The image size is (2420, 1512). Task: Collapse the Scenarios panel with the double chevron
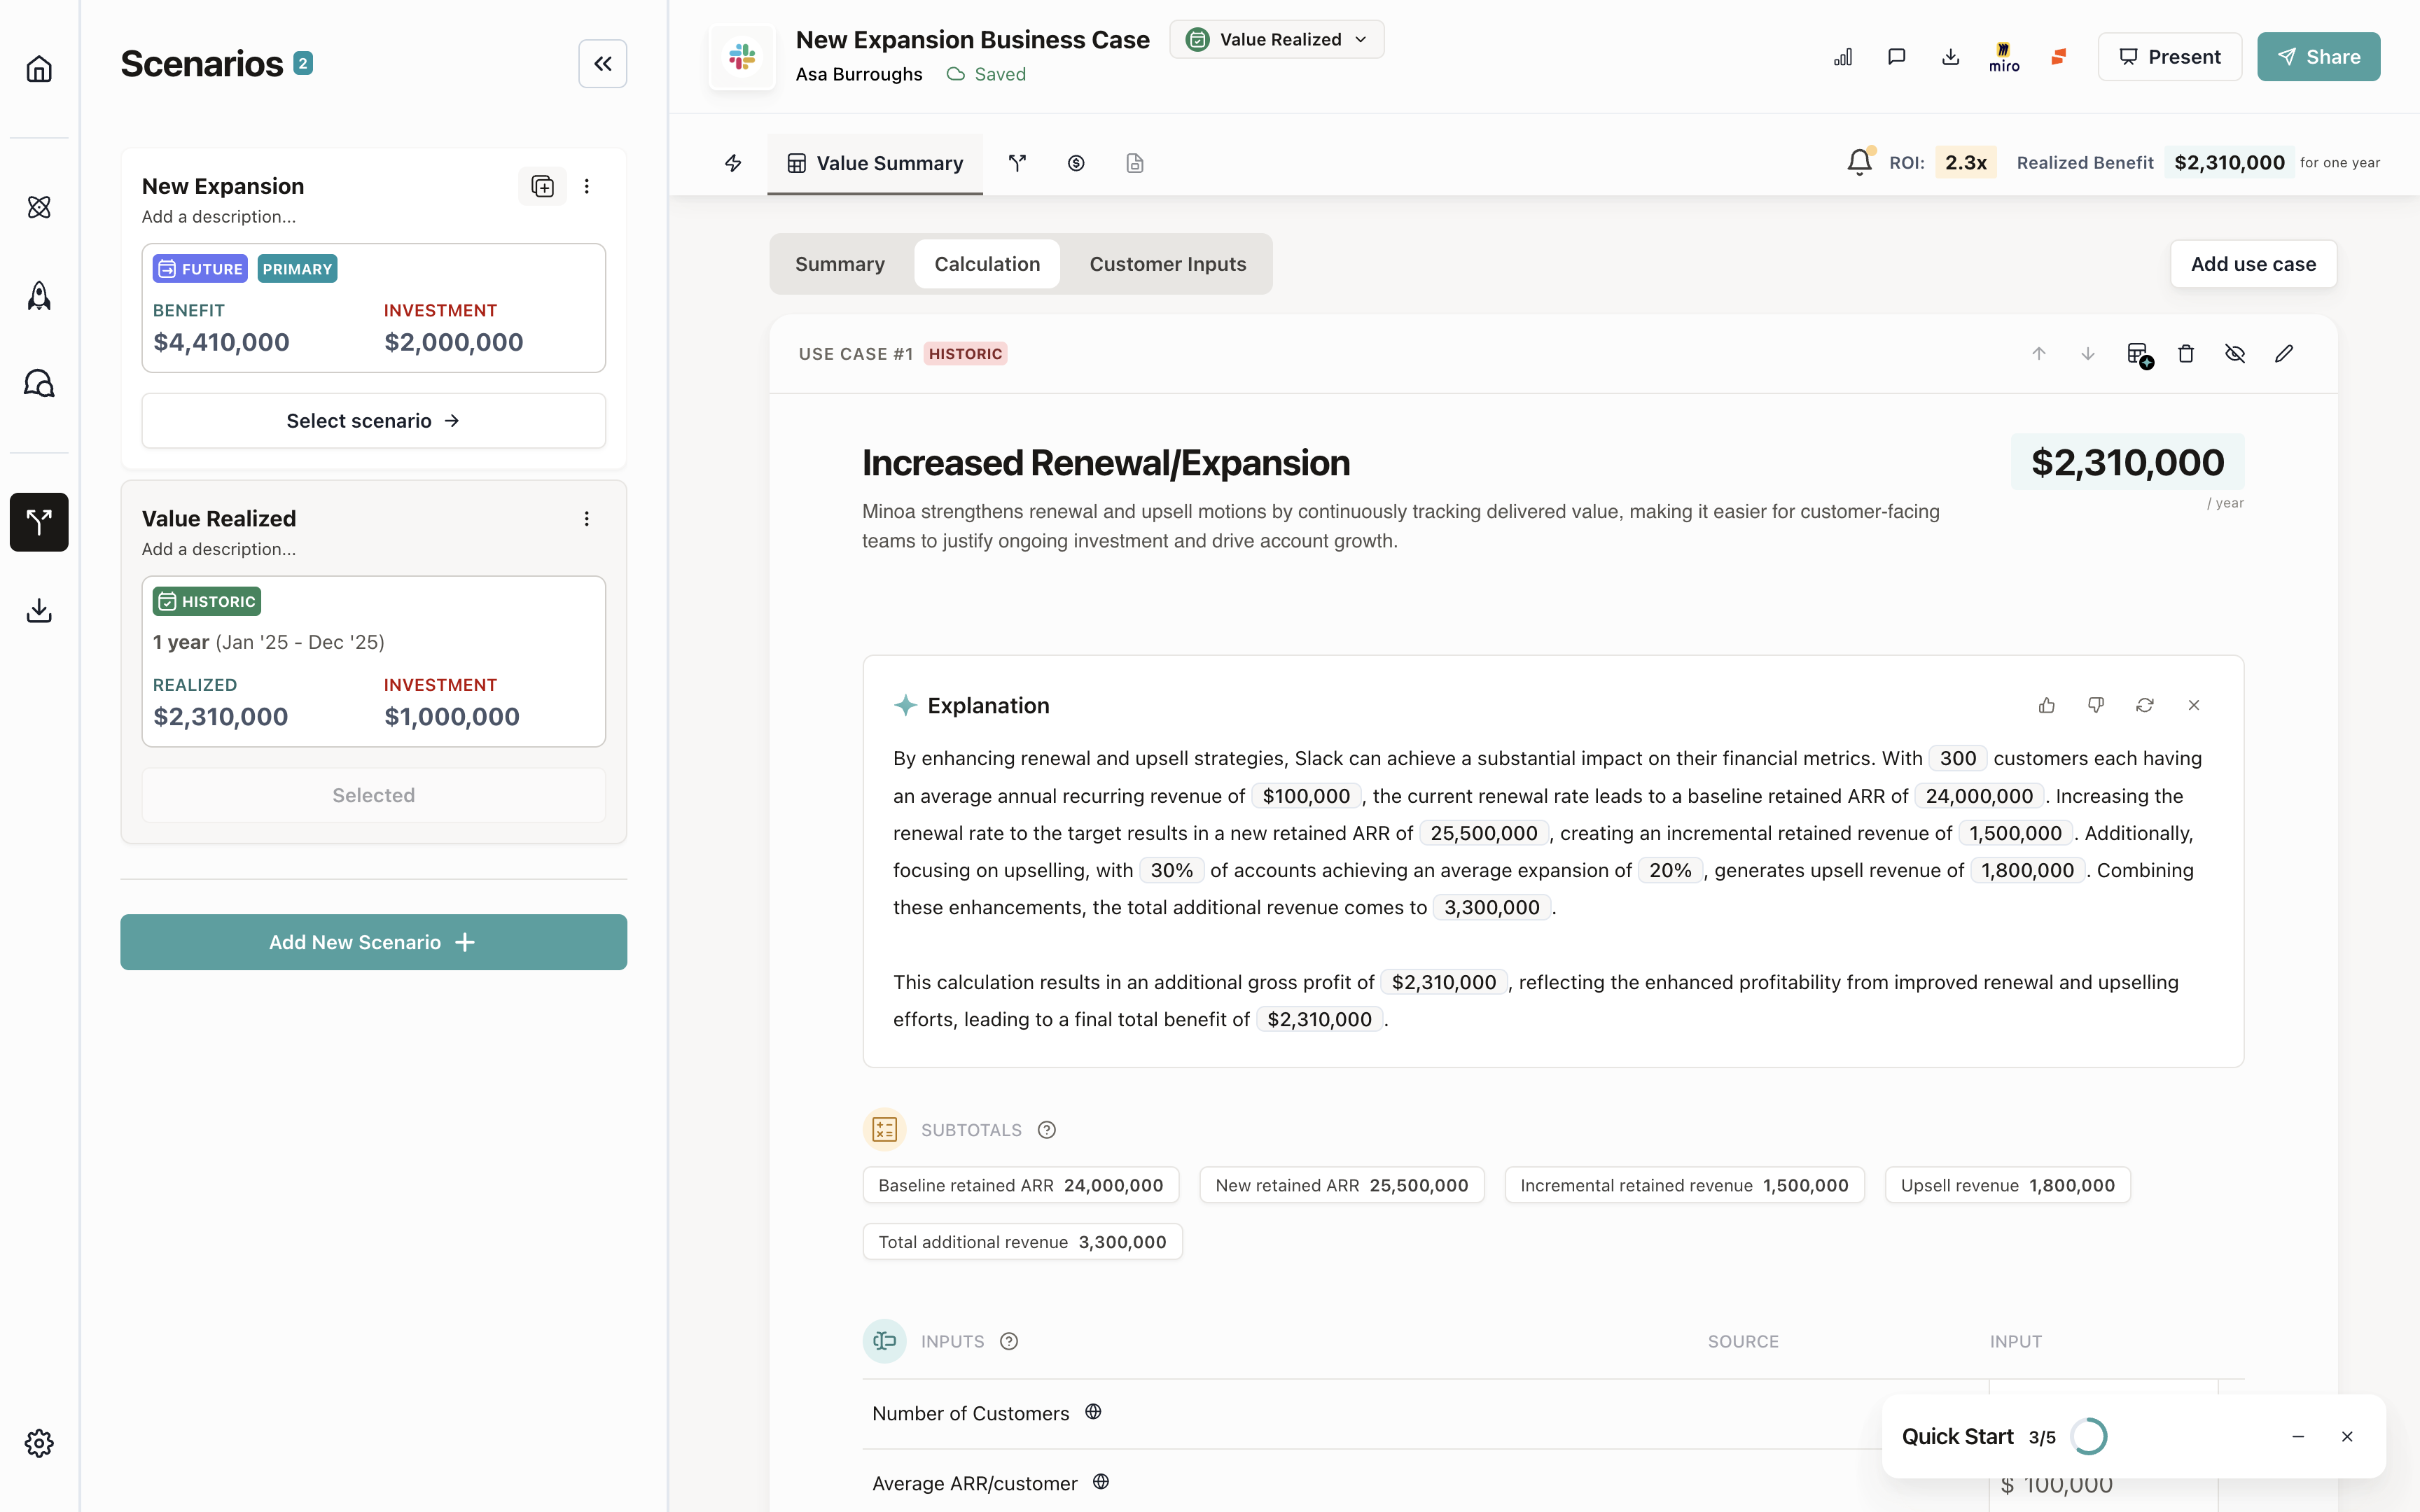click(x=602, y=64)
